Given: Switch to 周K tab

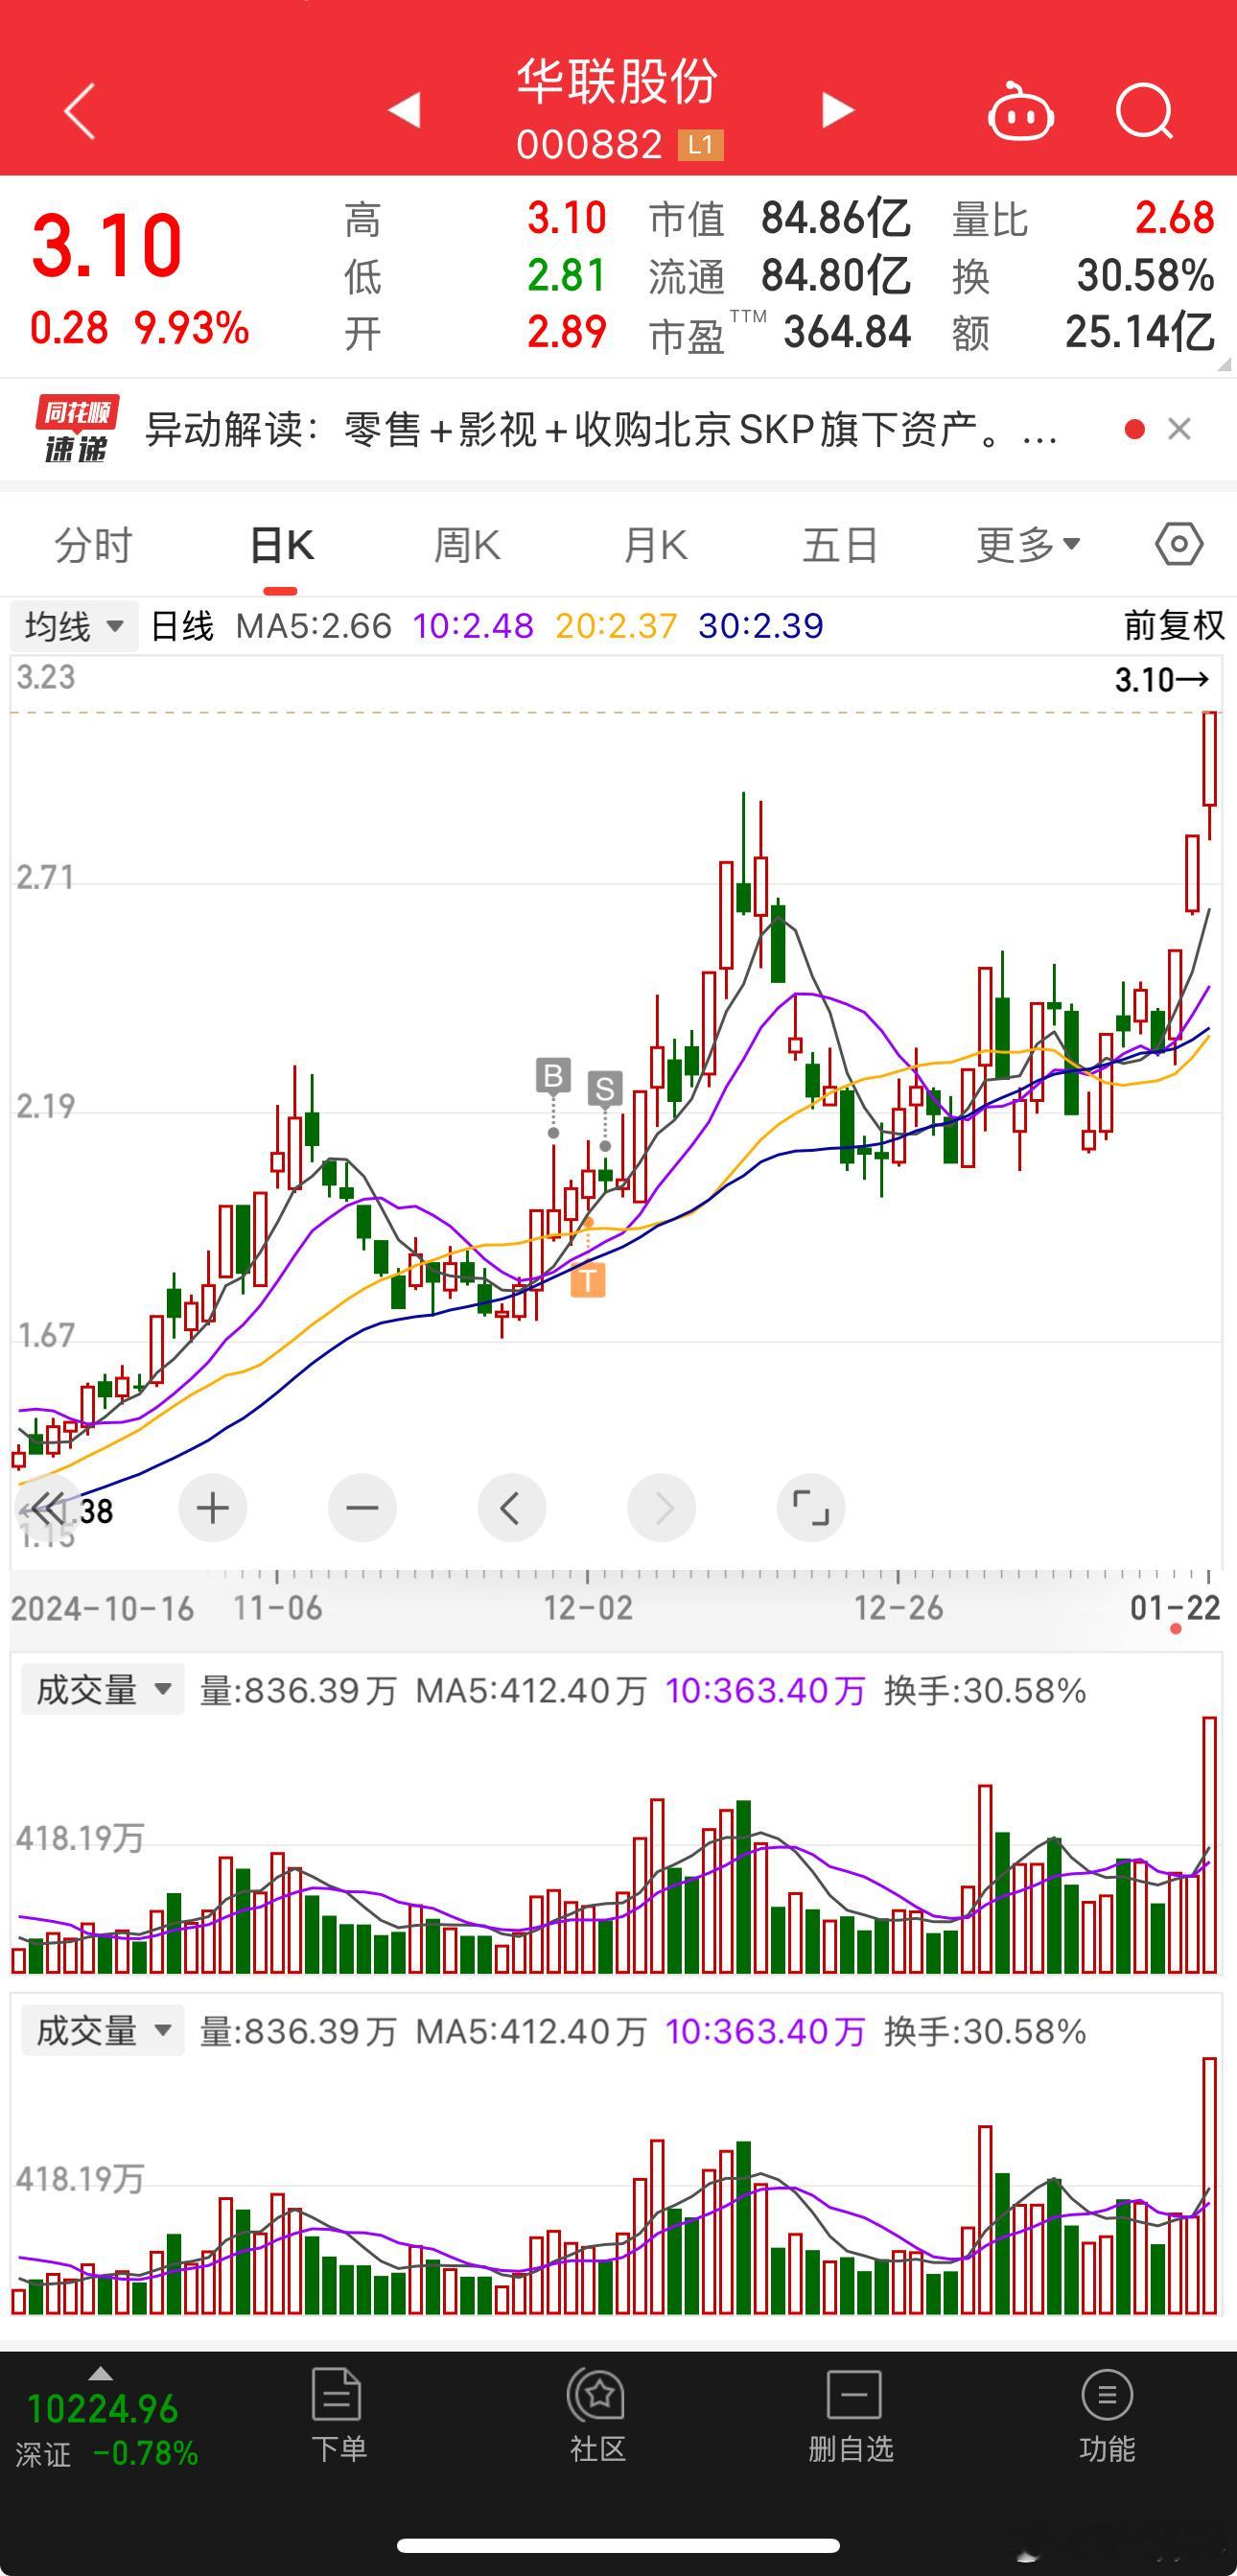Looking at the screenshot, I should [467, 546].
